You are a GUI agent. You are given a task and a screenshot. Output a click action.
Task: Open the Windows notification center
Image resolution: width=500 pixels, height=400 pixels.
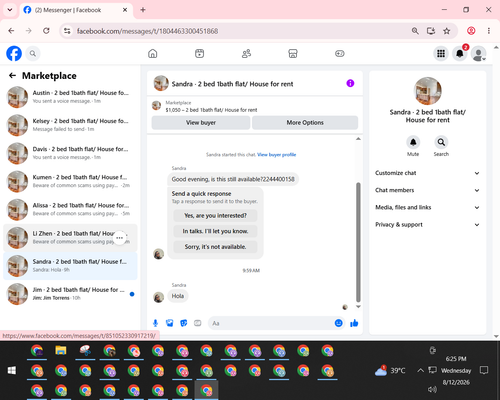click(x=484, y=370)
